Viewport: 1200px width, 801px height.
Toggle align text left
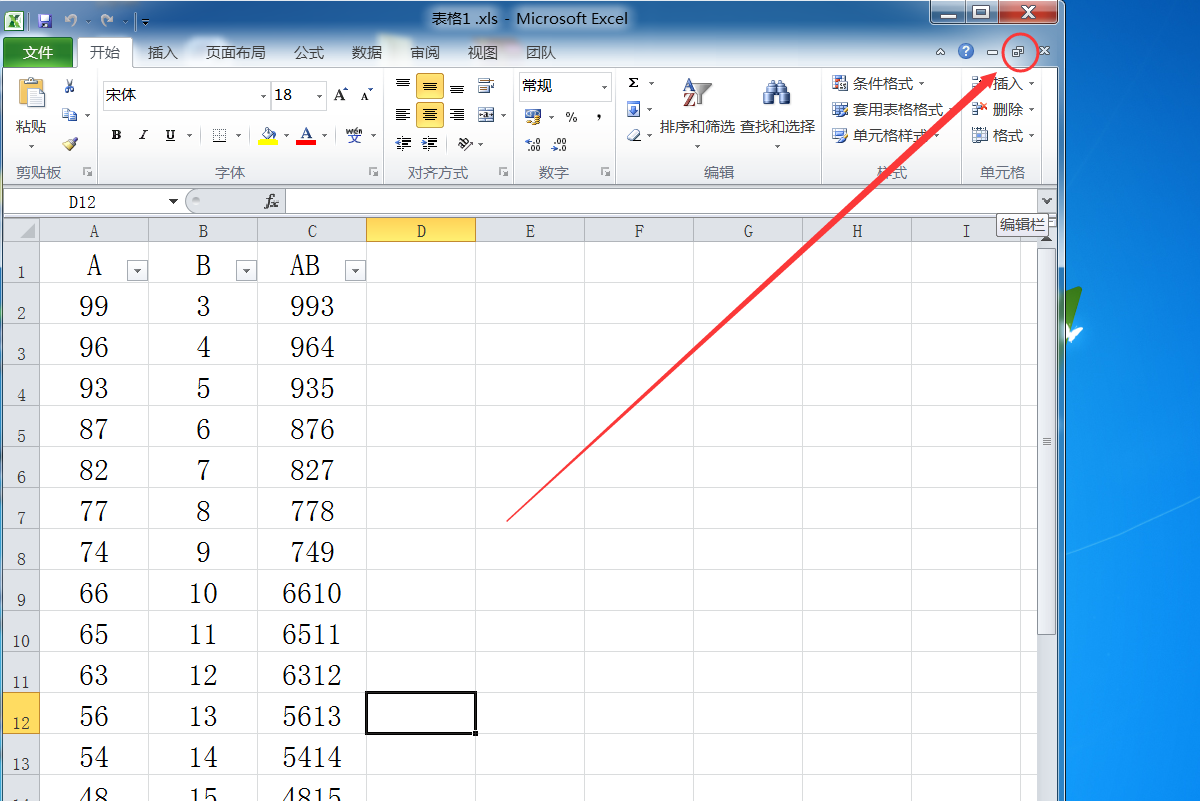[403, 115]
